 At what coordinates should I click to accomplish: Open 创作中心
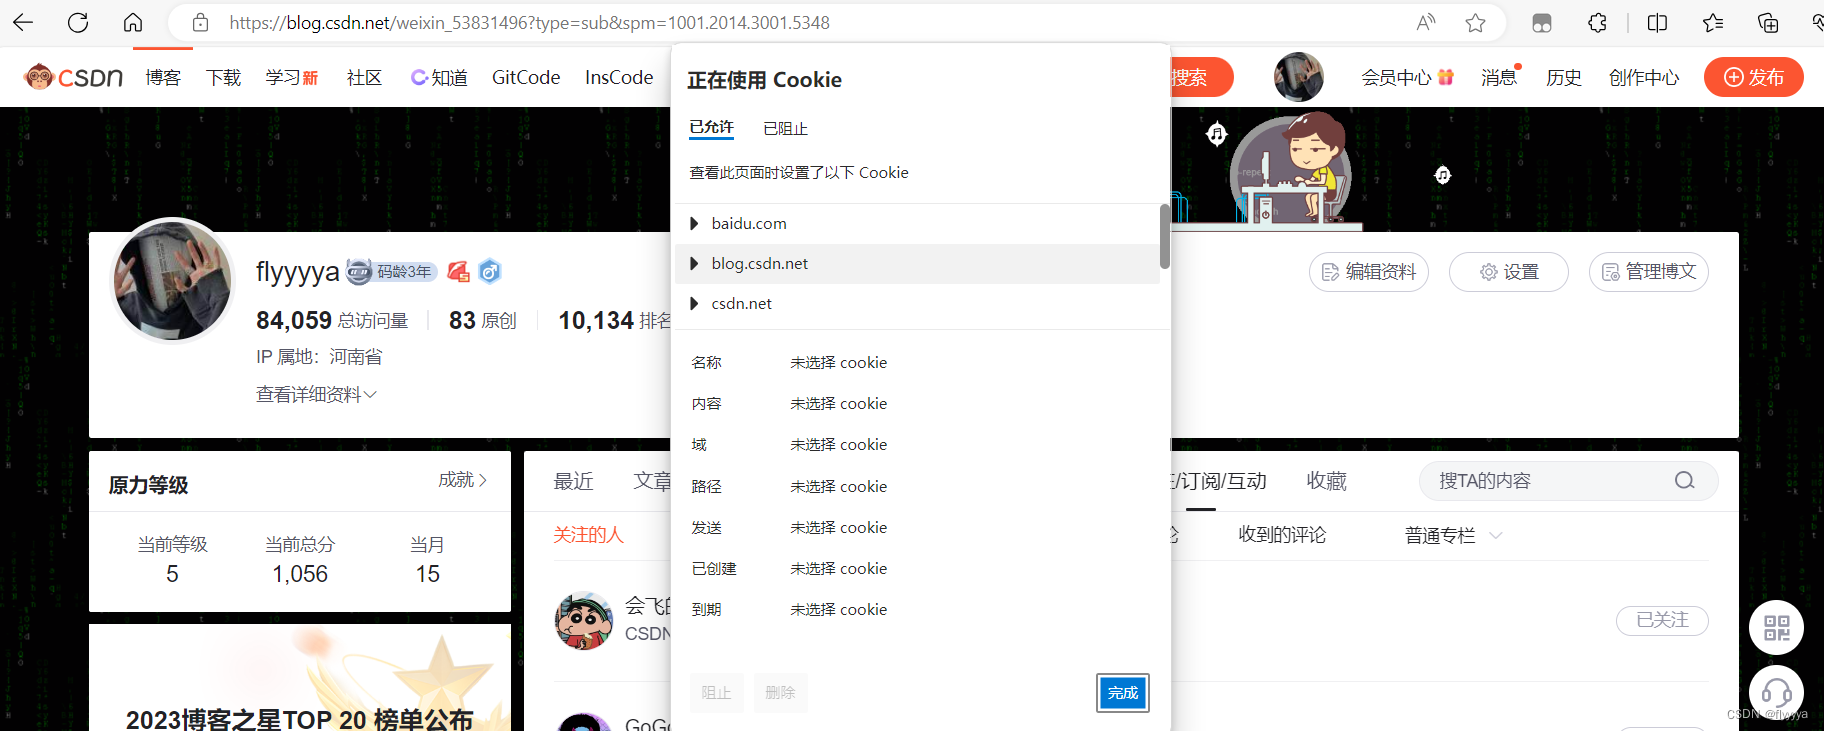click(x=1644, y=78)
